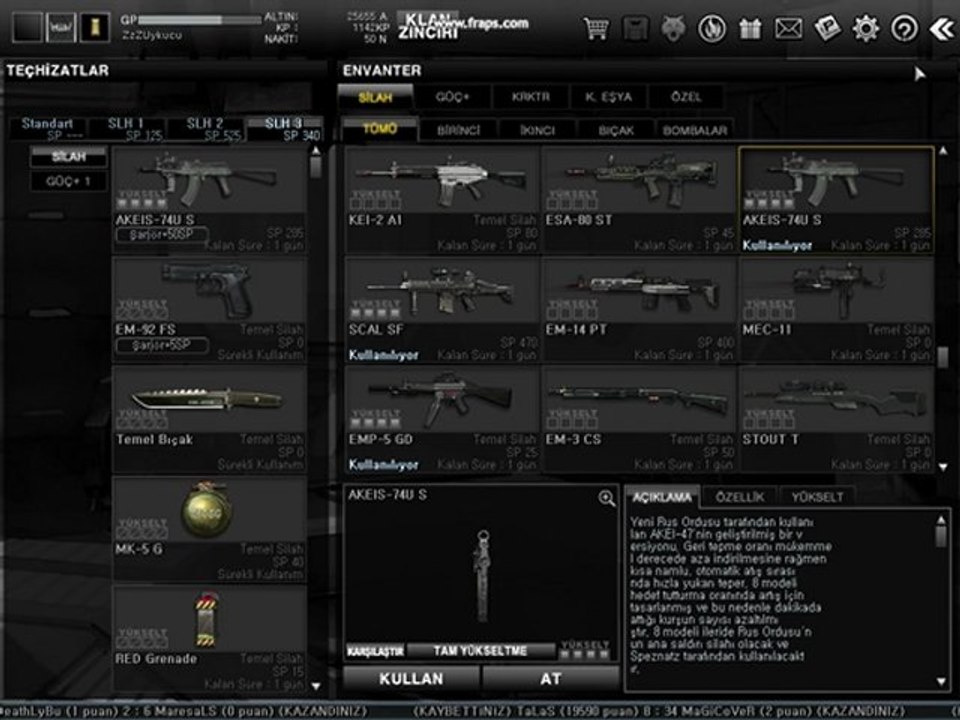The width and height of the screenshot is (960, 720).
Task: Select equipped MK-5 G grenade slot
Action: click(209, 529)
